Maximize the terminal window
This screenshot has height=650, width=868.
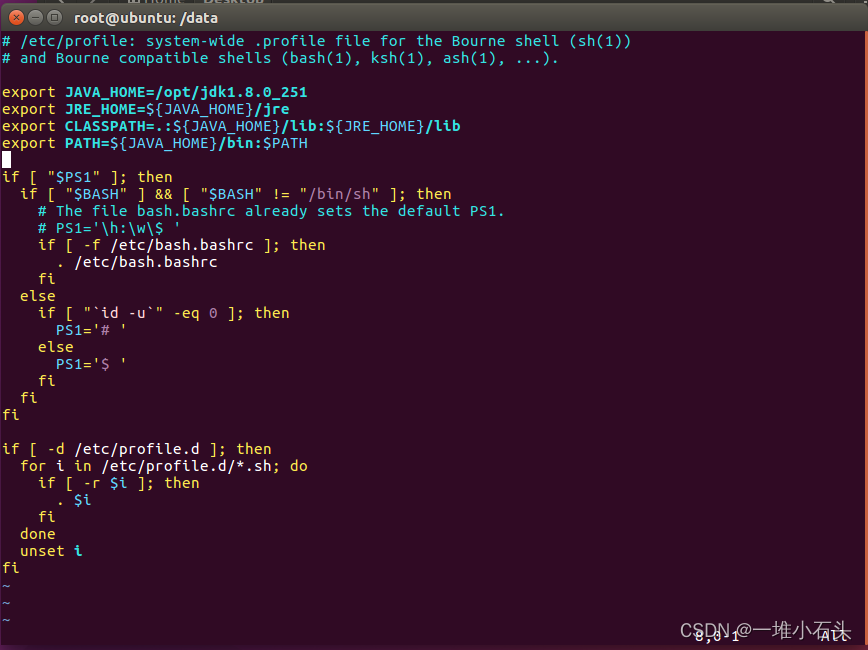point(54,18)
